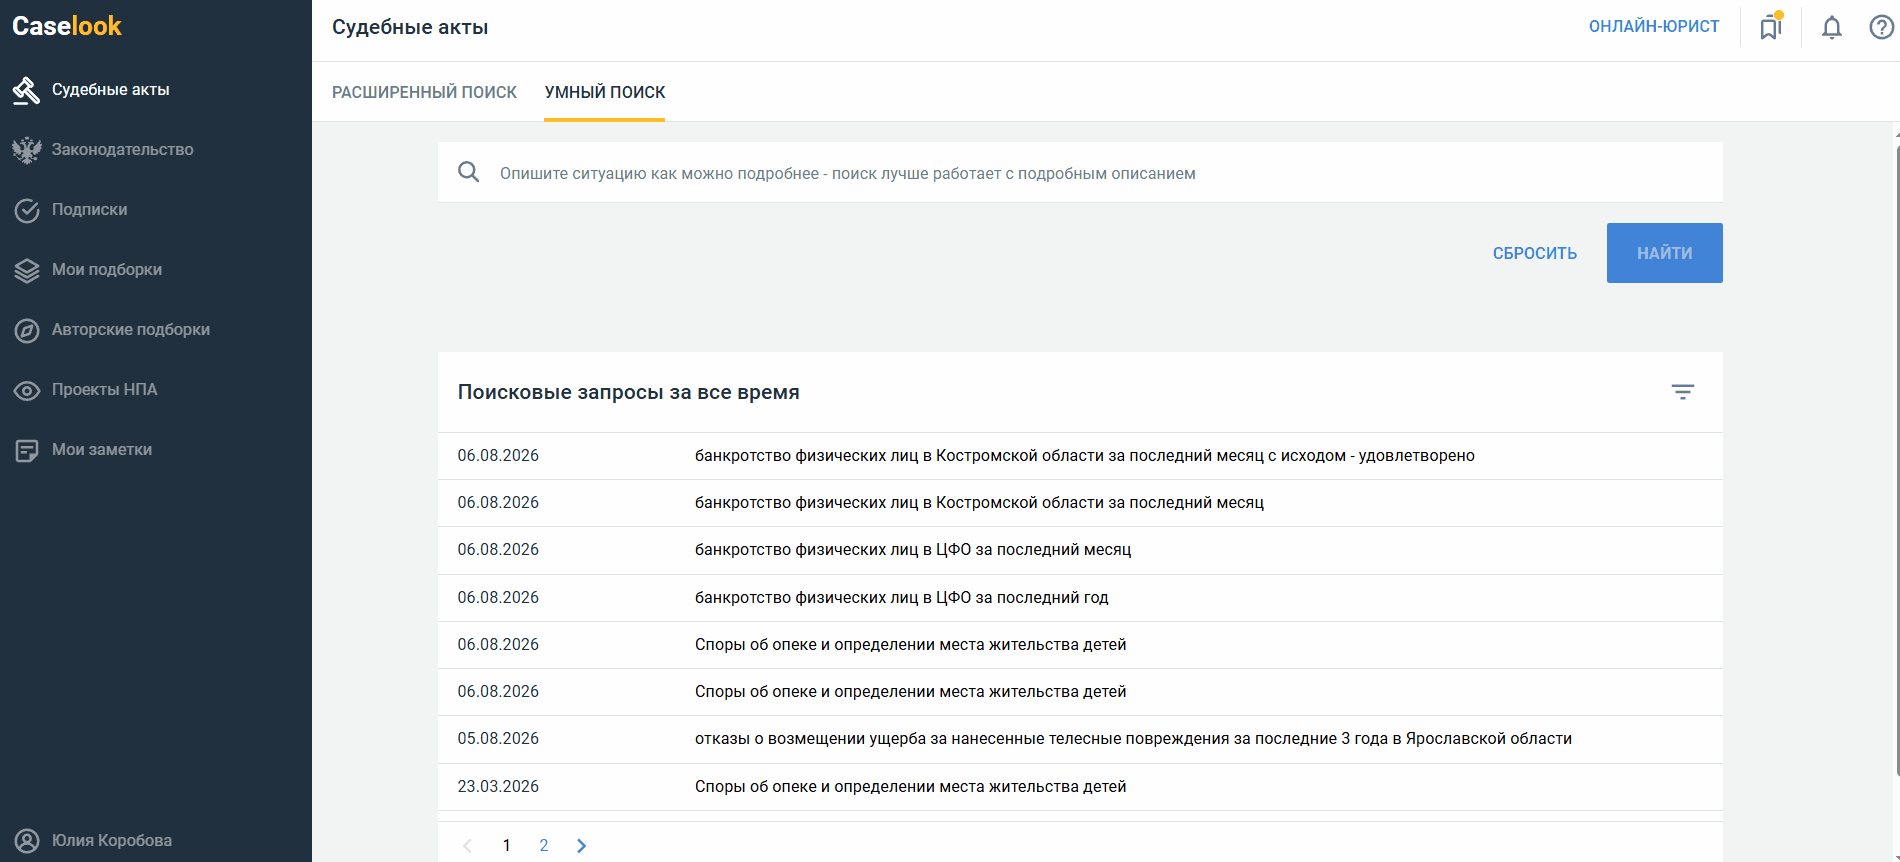Open the filter icon for search queries
The height and width of the screenshot is (862, 1900).
(x=1683, y=392)
